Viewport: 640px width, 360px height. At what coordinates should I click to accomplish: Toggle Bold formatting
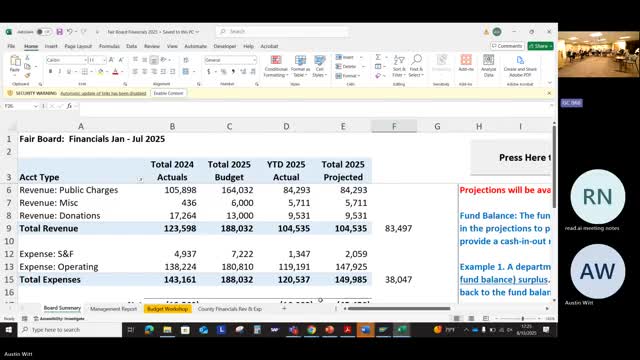[50, 71]
